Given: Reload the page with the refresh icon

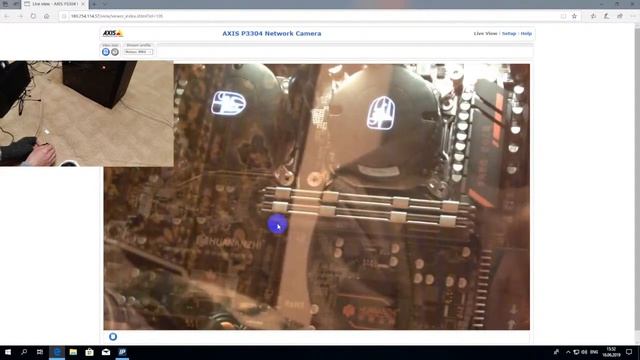Looking at the screenshot, I should [x=33, y=16].
